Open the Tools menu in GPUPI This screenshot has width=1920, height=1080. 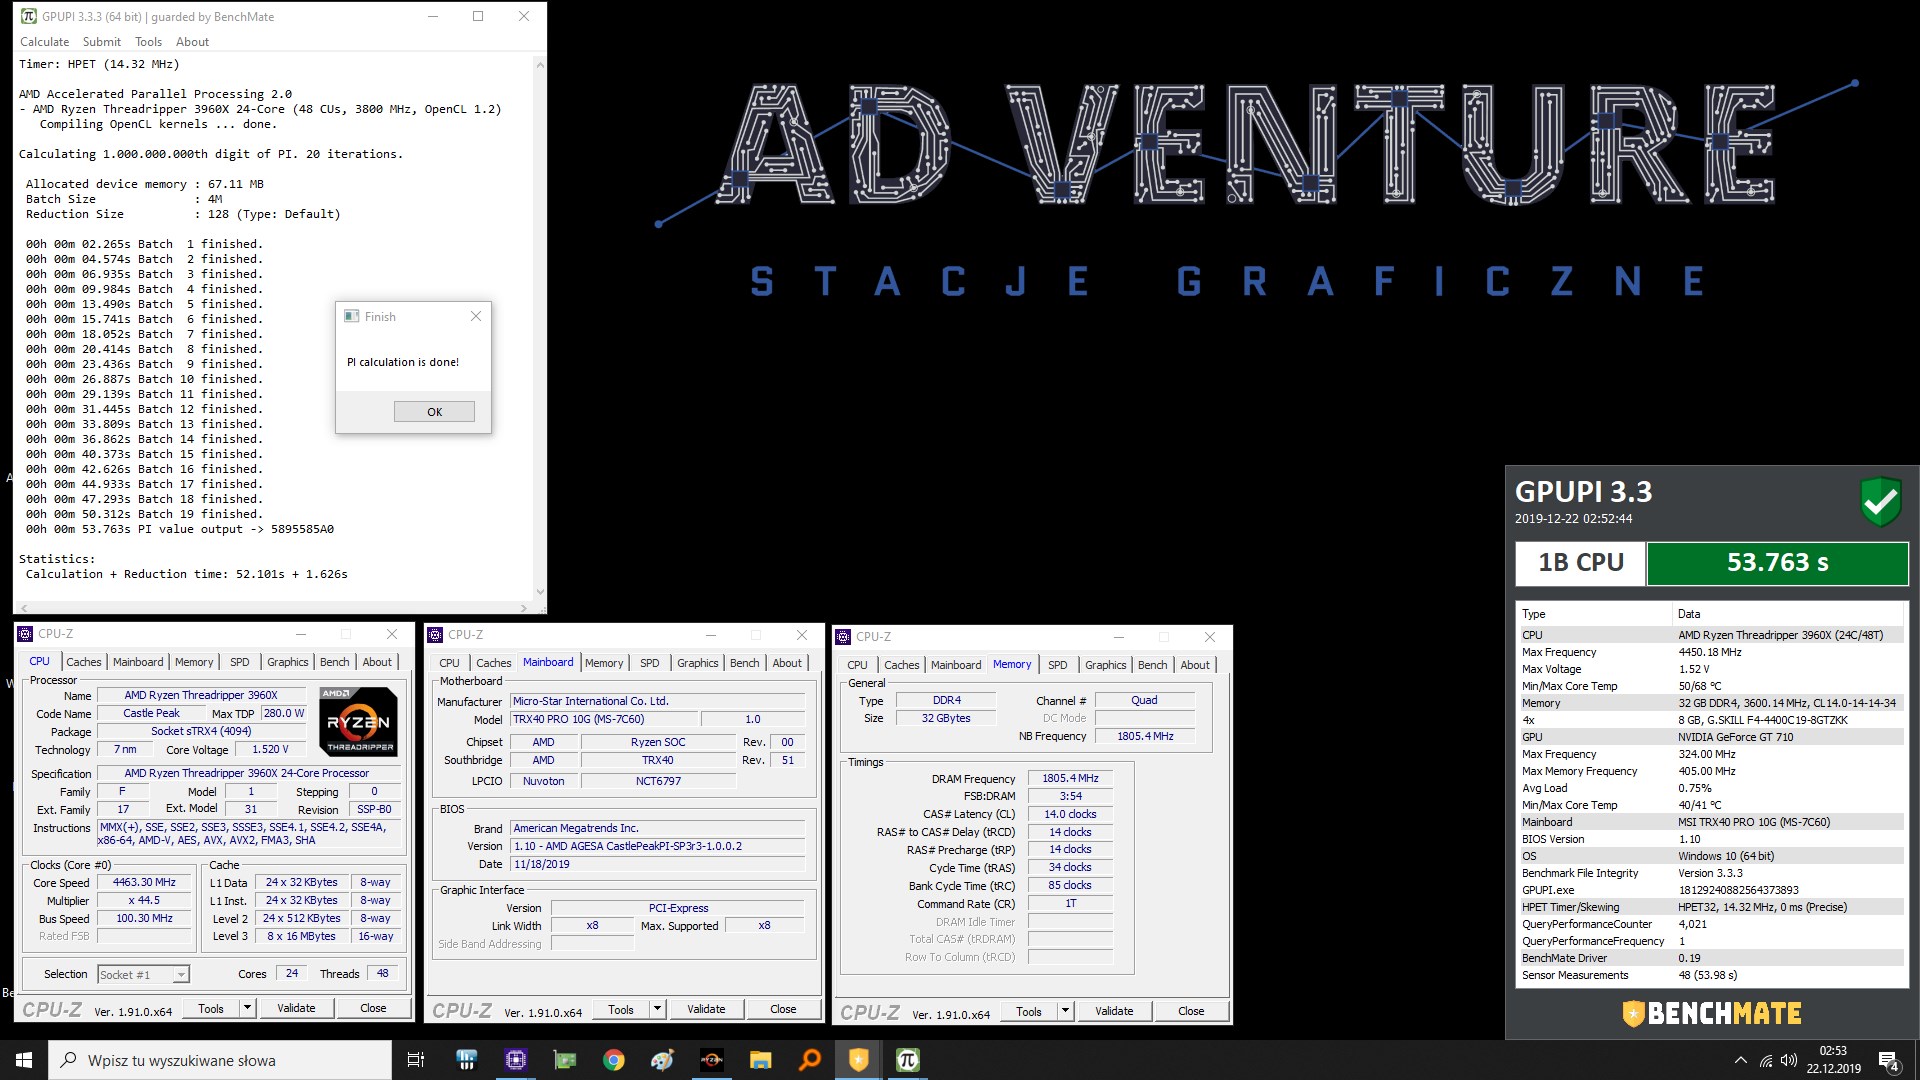point(149,42)
